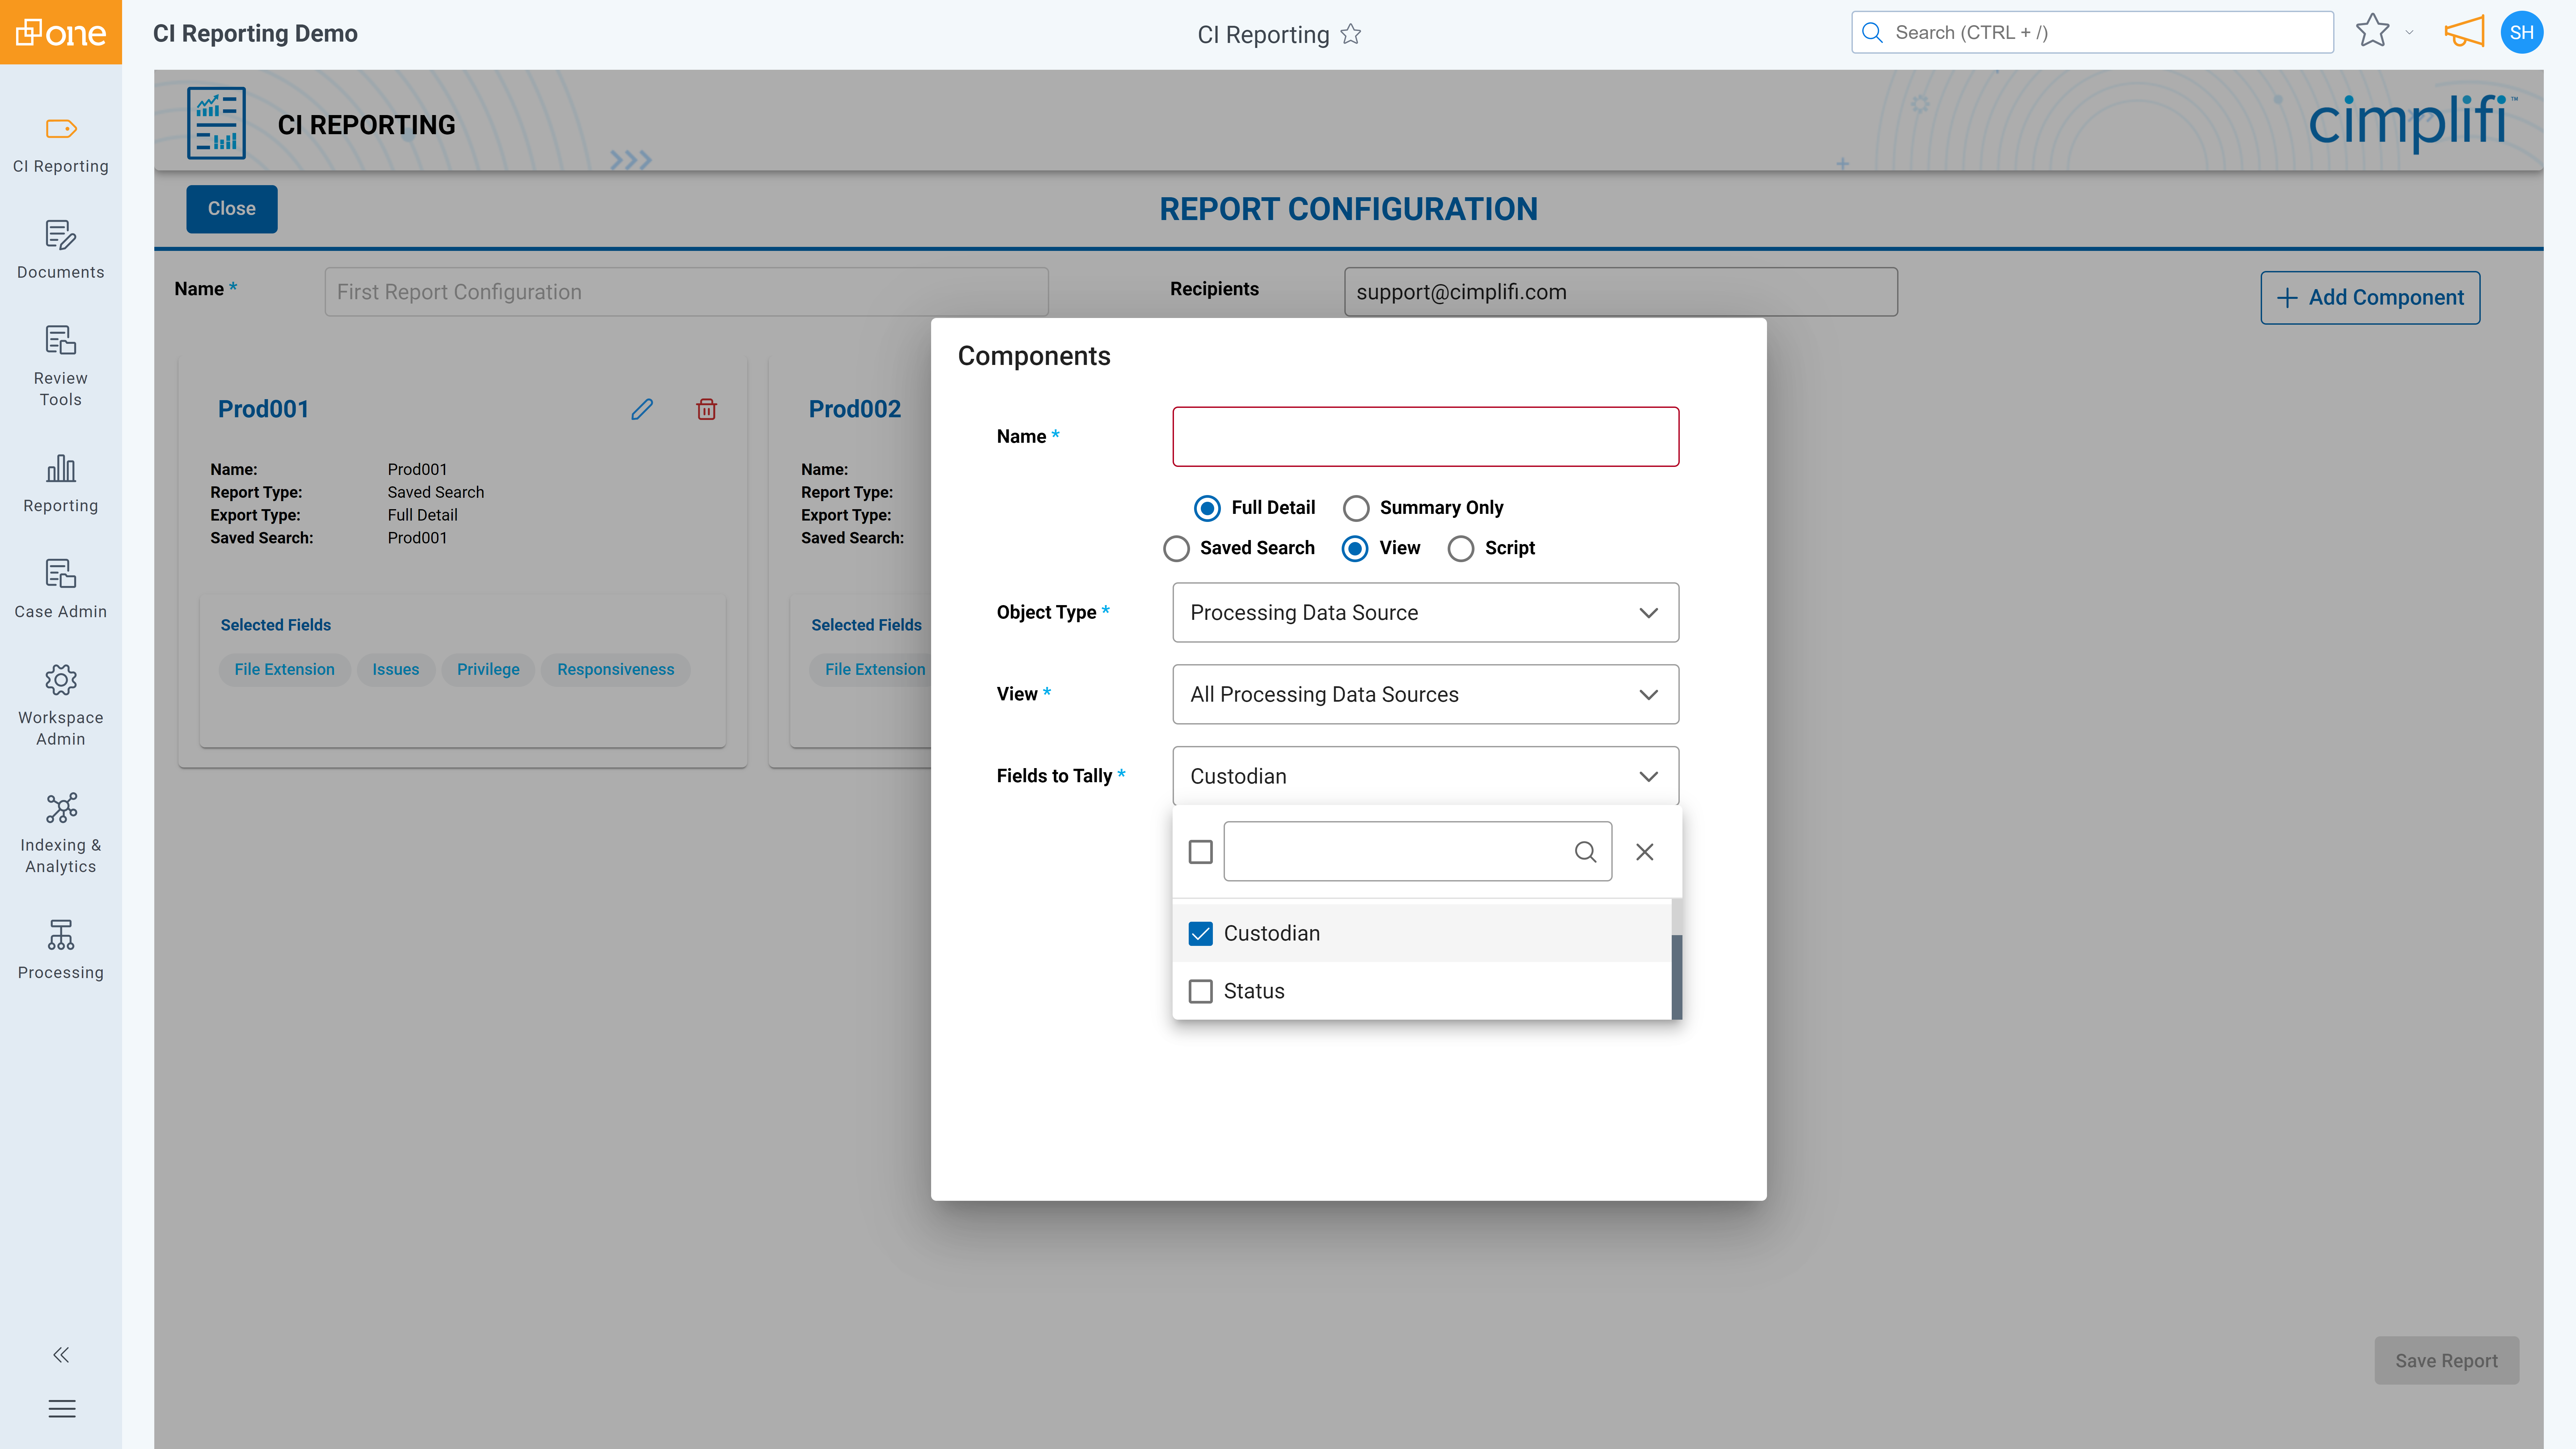Open Indexing & Analytics in sidebar
The image size is (2576, 1449).
[x=60, y=833]
